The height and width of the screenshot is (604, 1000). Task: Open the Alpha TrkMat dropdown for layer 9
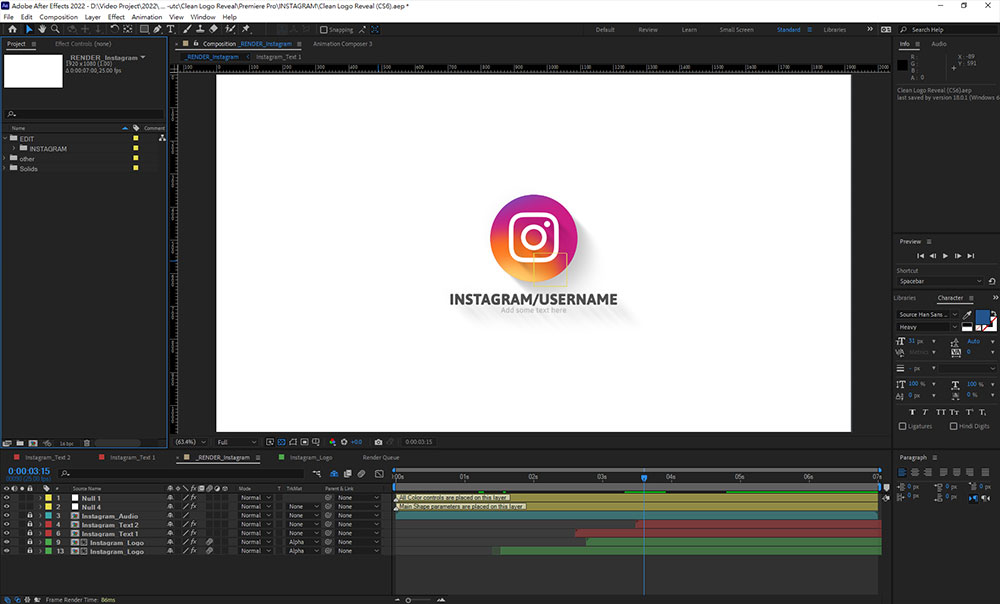coord(303,543)
